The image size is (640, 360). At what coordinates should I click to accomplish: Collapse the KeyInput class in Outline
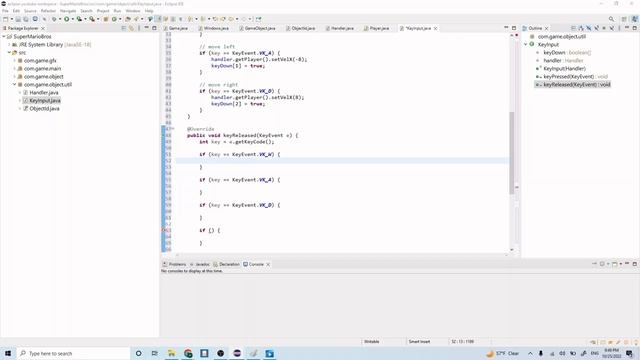click(x=526, y=44)
